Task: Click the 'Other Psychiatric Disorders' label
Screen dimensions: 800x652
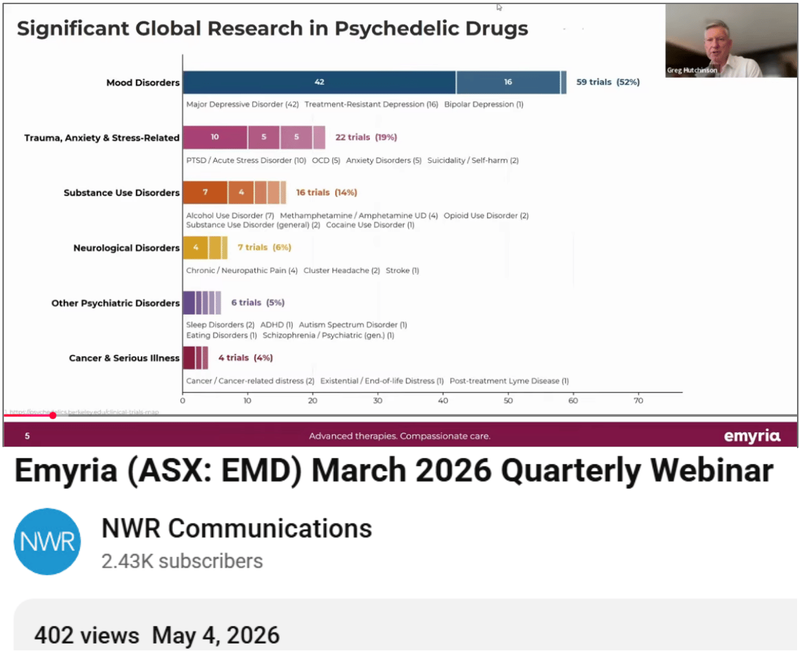Action: coord(115,303)
